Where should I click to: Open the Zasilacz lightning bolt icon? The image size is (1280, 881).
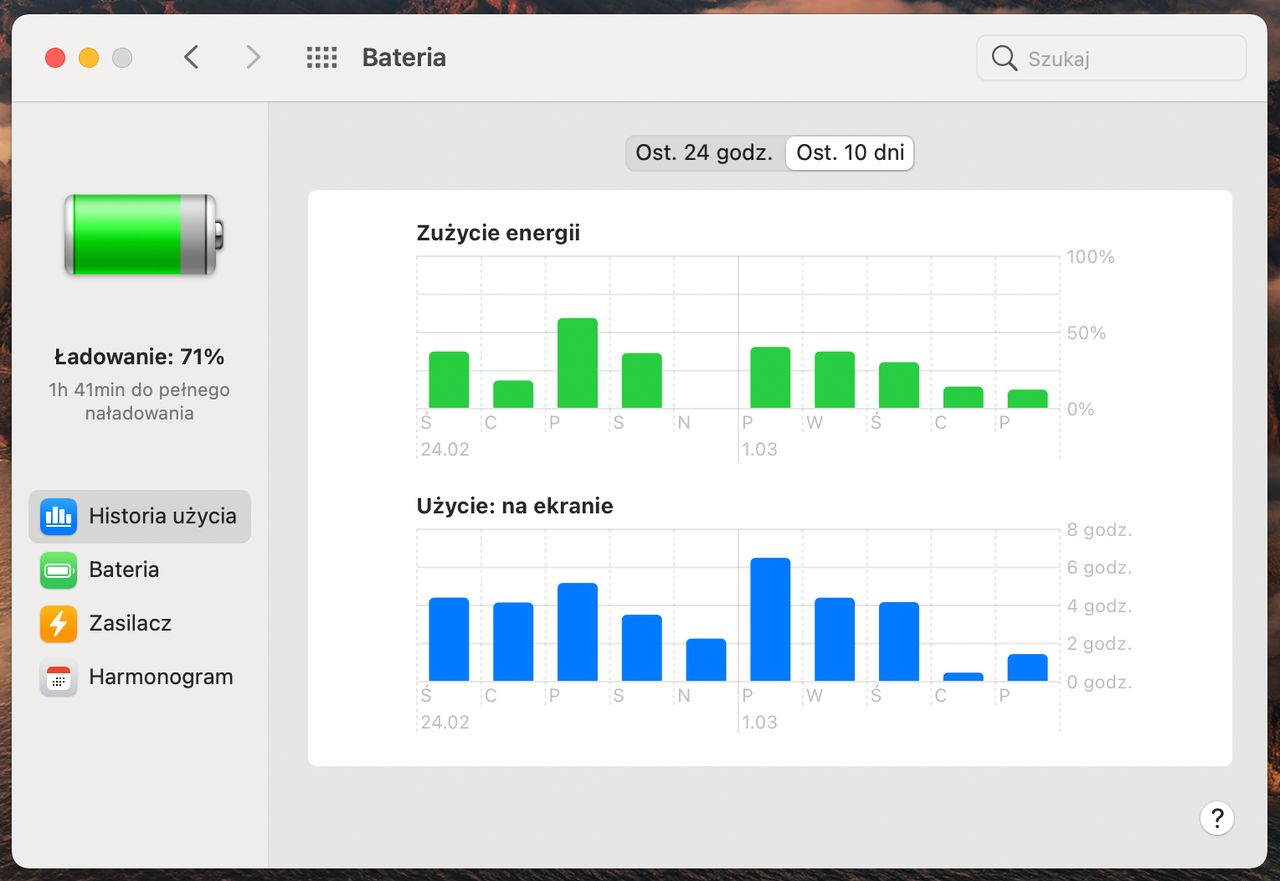click(x=58, y=623)
